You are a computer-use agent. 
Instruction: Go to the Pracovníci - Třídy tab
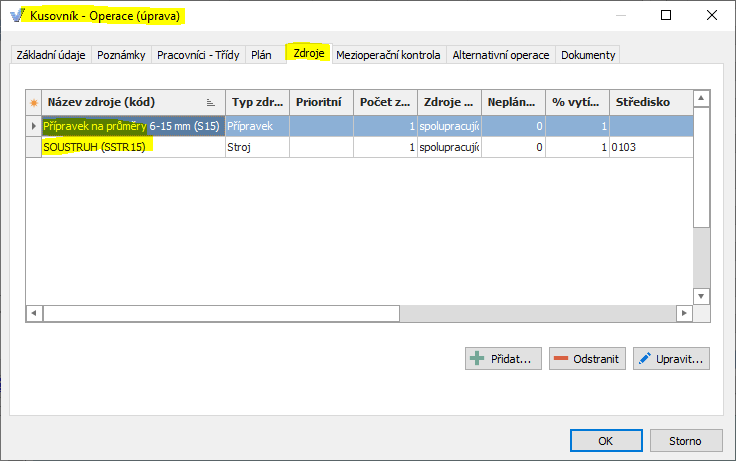198,55
